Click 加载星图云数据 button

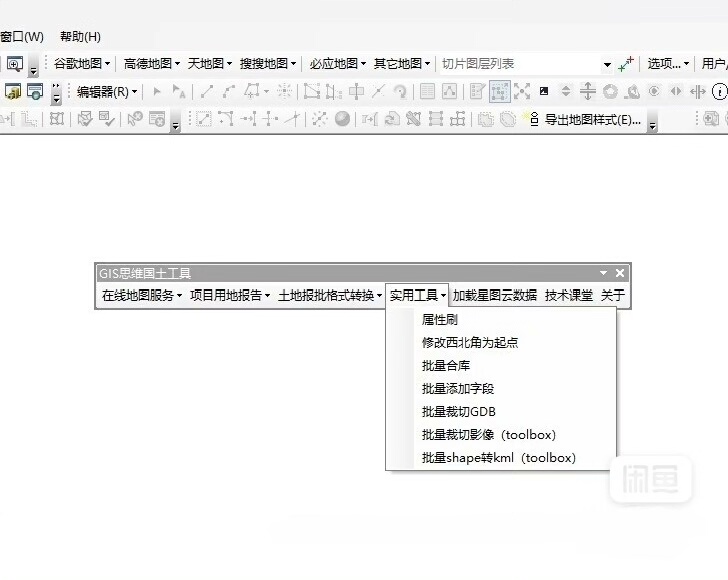tap(495, 295)
